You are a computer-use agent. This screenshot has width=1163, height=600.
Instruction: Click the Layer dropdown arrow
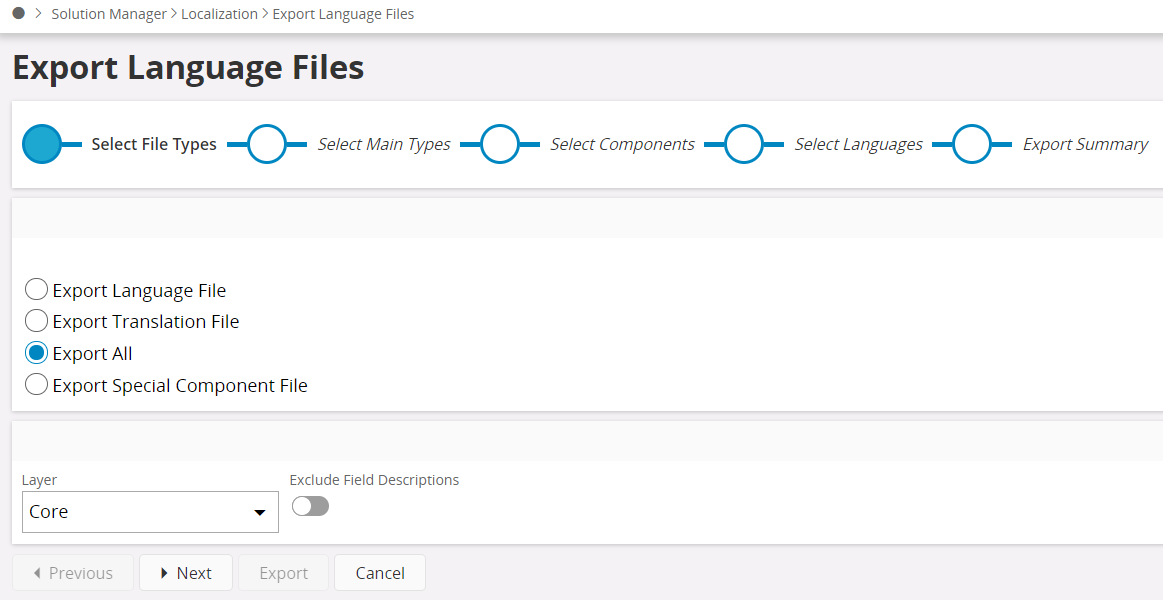click(x=260, y=513)
